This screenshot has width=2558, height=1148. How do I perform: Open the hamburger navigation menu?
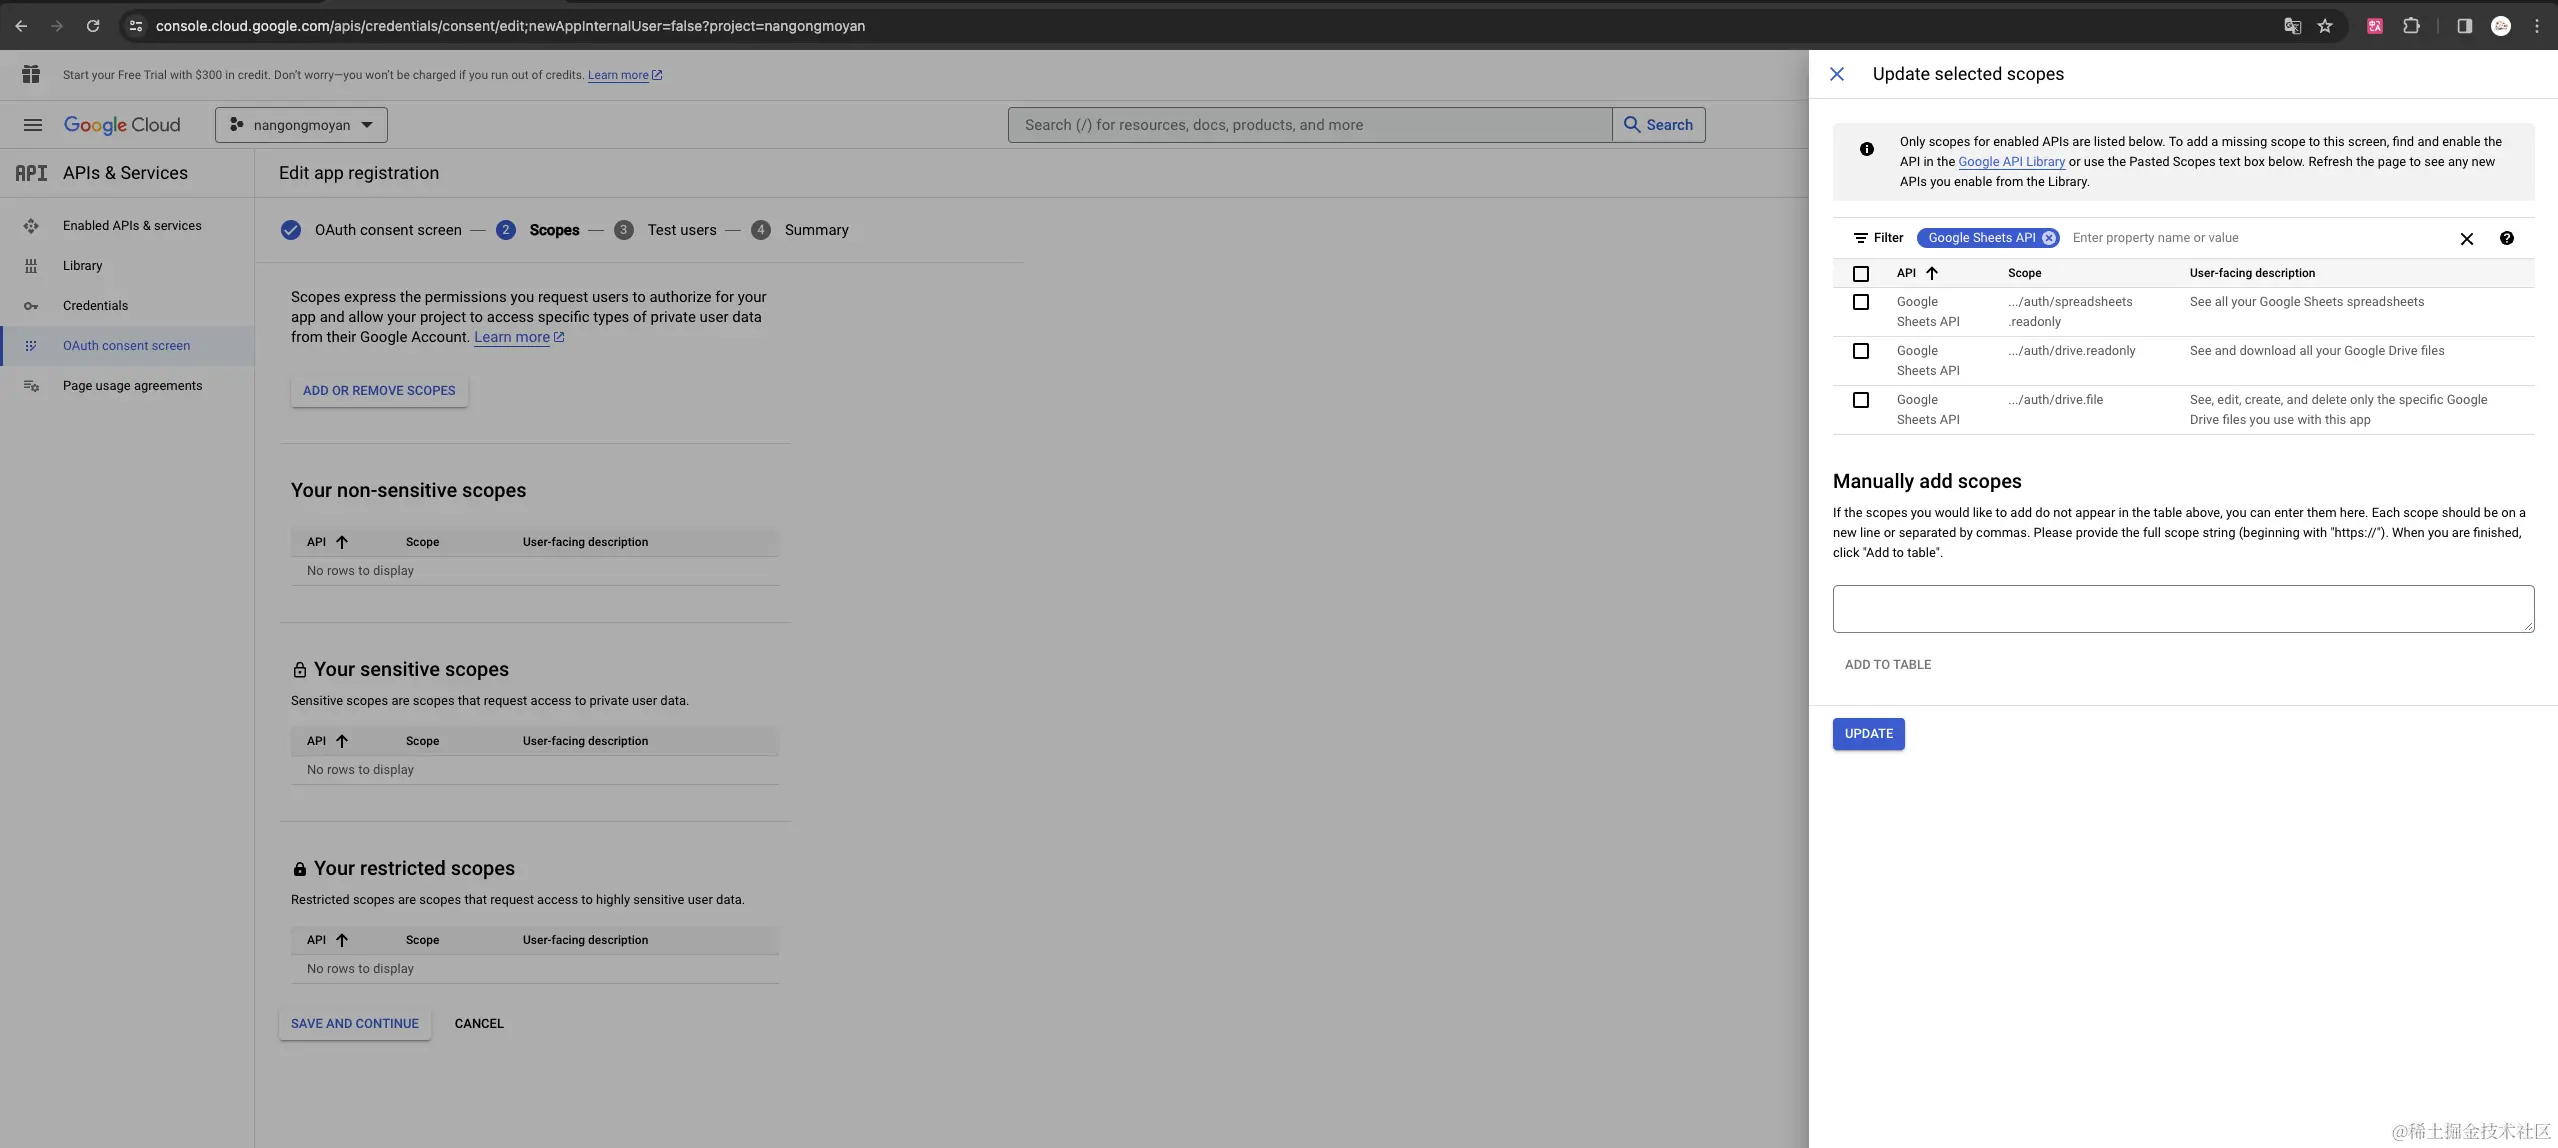pos(32,125)
